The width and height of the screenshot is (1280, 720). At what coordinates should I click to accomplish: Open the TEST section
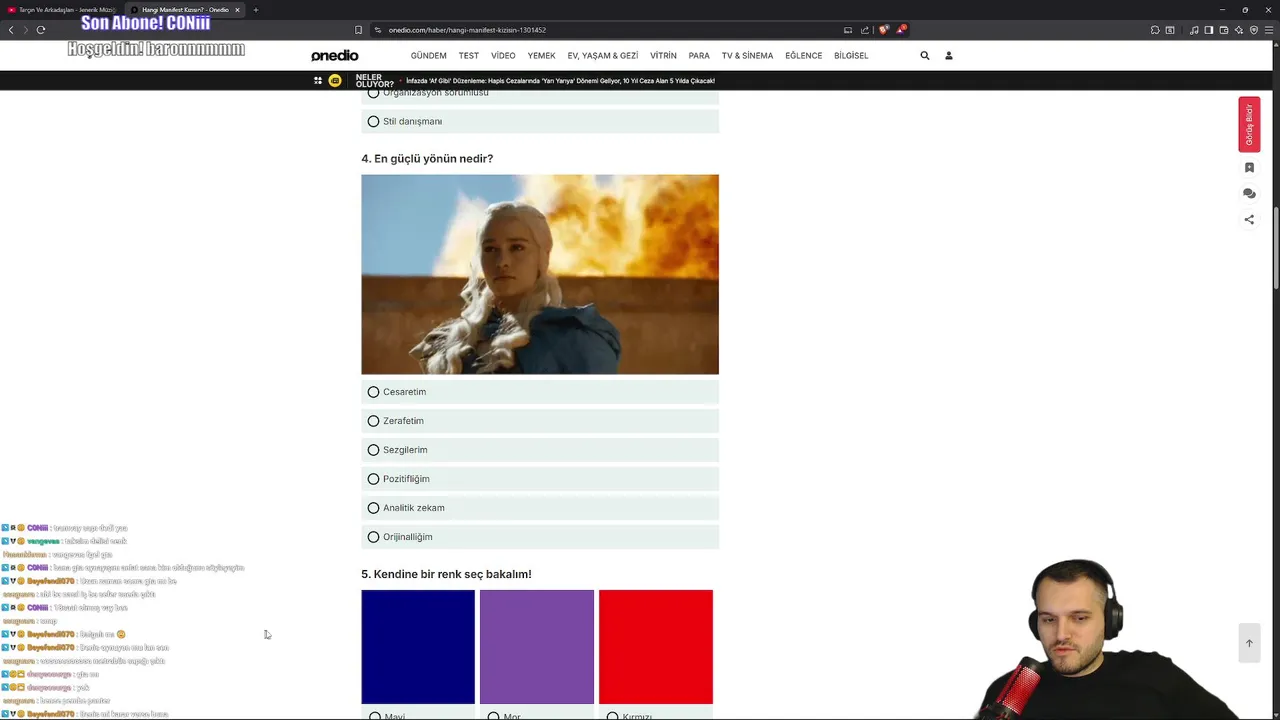(x=469, y=56)
